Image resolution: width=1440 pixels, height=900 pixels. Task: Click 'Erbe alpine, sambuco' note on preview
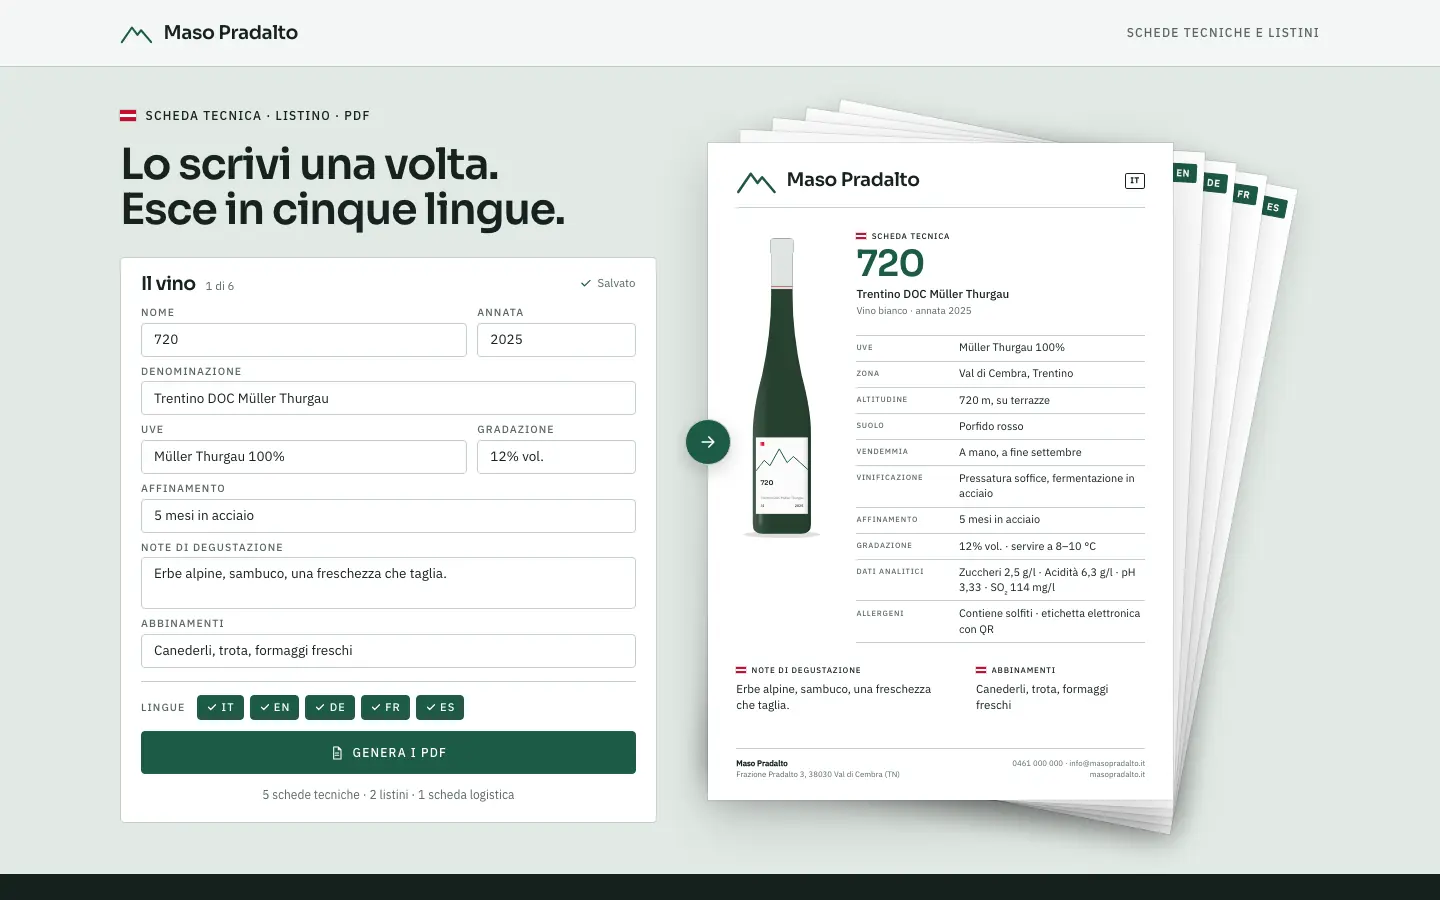[x=833, y=697]
